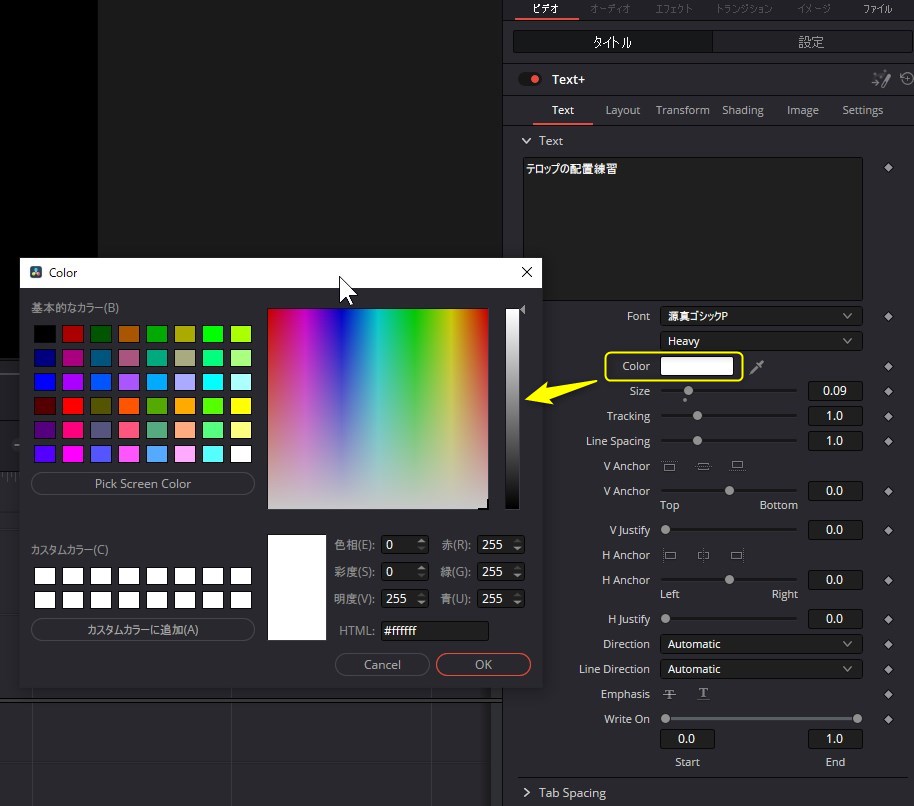Close the Color dialog window
This screenshot has width=914, height=806.
(527, 272)
